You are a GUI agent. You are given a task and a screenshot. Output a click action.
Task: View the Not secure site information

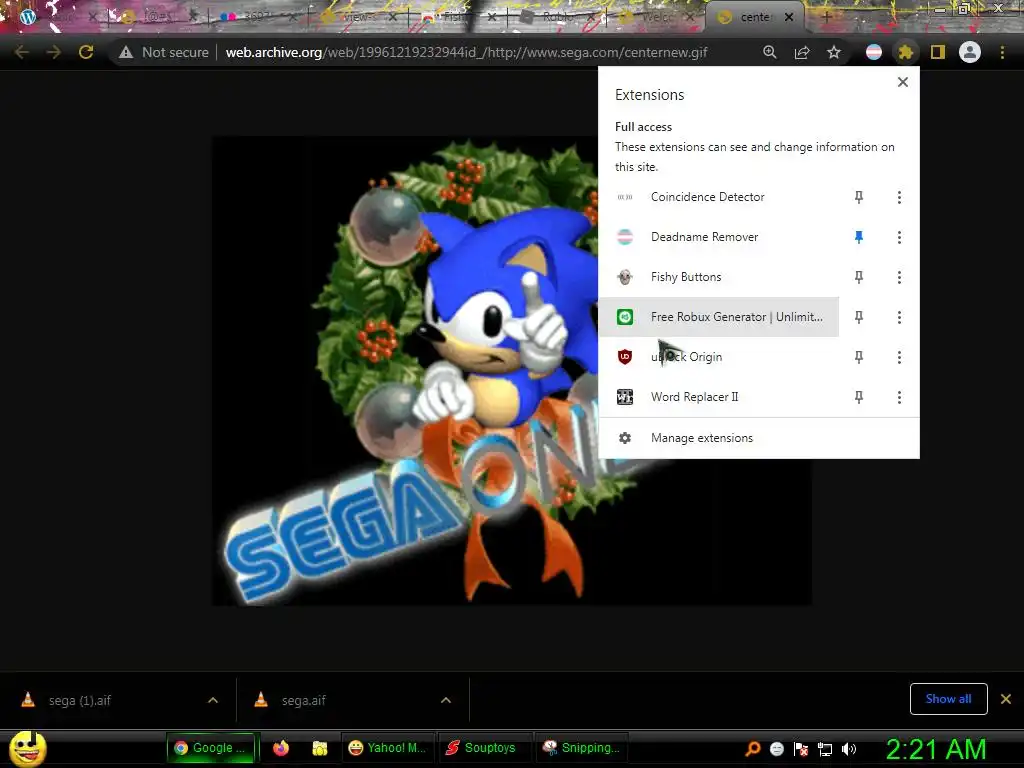tap(164, 52)
